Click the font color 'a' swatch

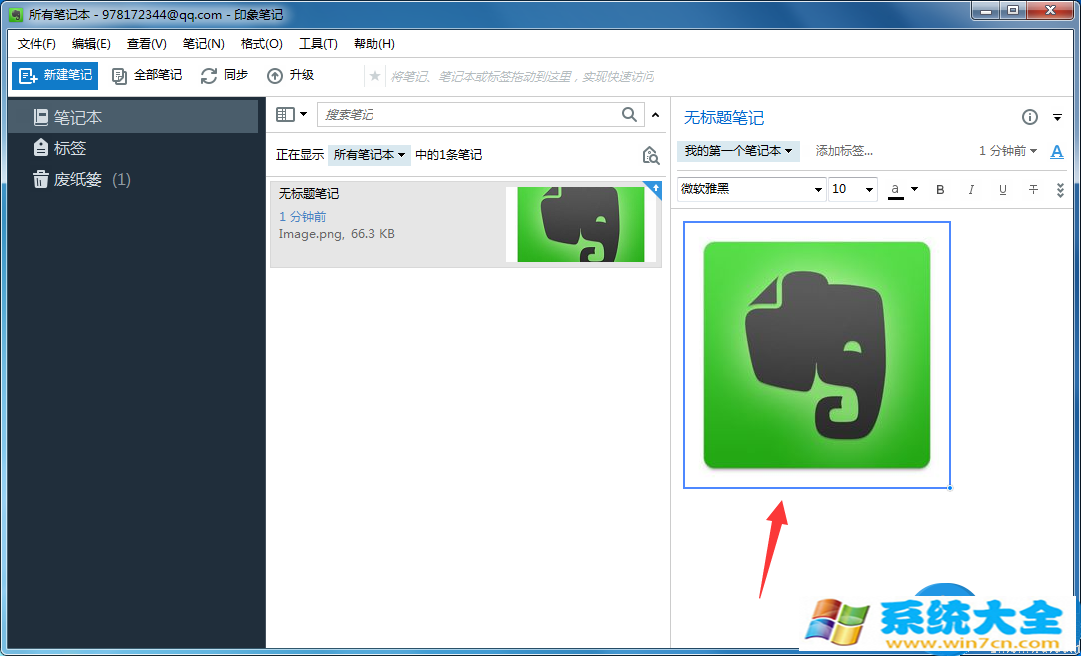896,189
